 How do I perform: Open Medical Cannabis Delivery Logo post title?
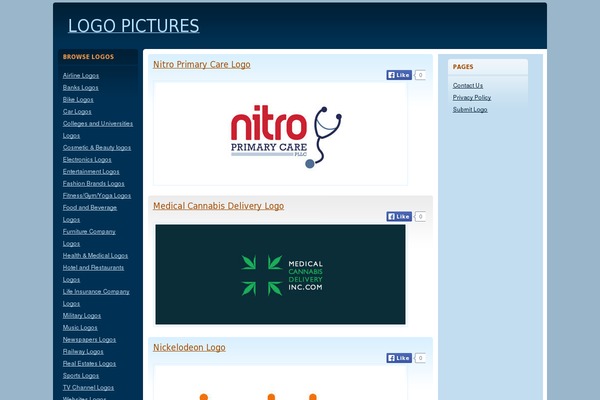click(x=218, y=206)
